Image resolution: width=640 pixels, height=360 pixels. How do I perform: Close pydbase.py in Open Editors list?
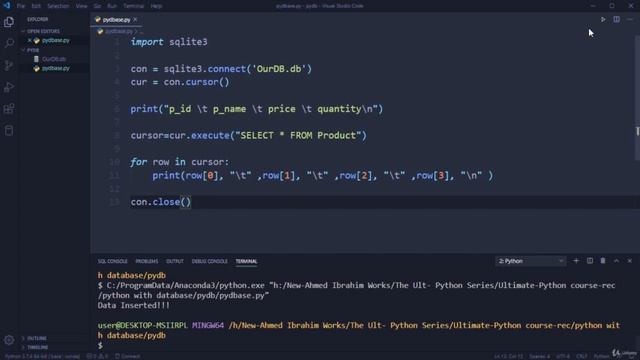pos(30,40)
